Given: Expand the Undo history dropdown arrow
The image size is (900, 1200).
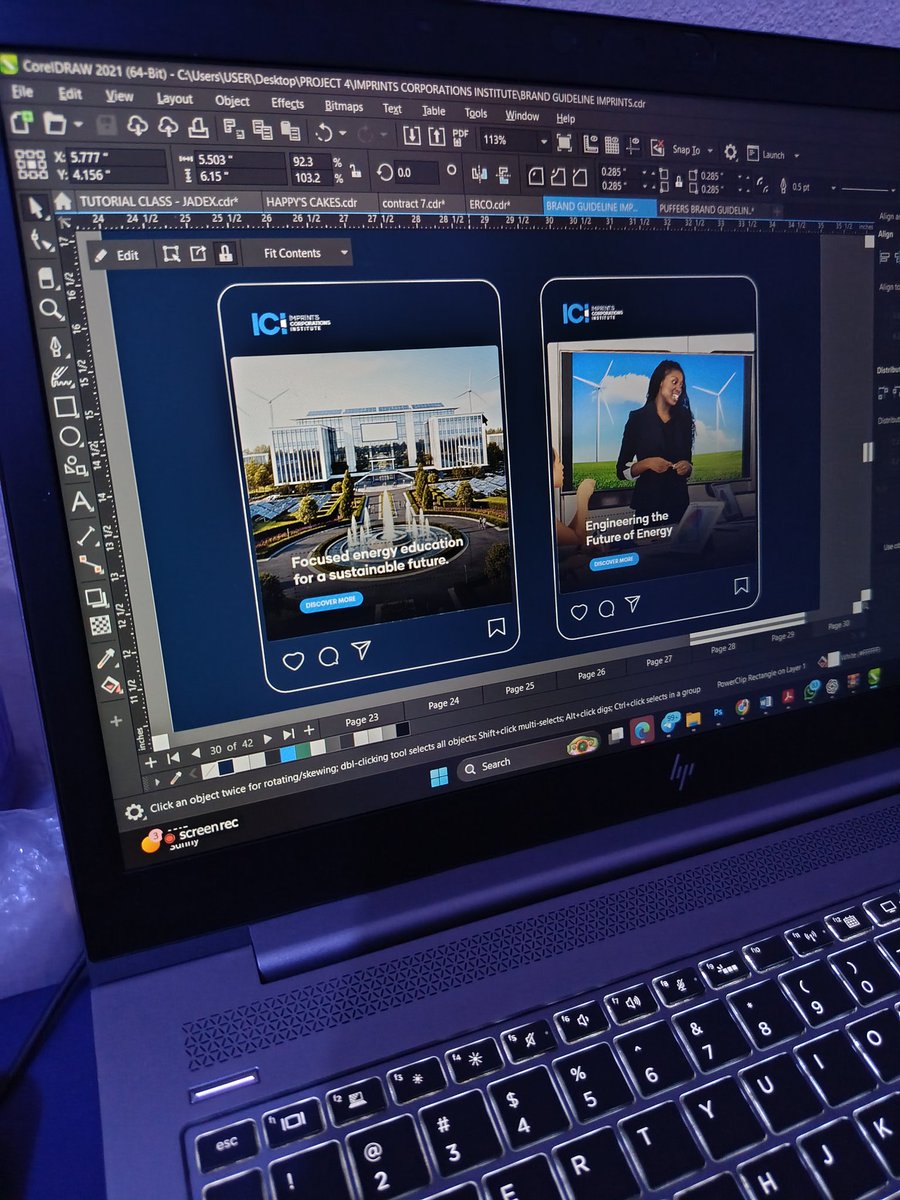Looking at the screenshot, I should [343, 133].
